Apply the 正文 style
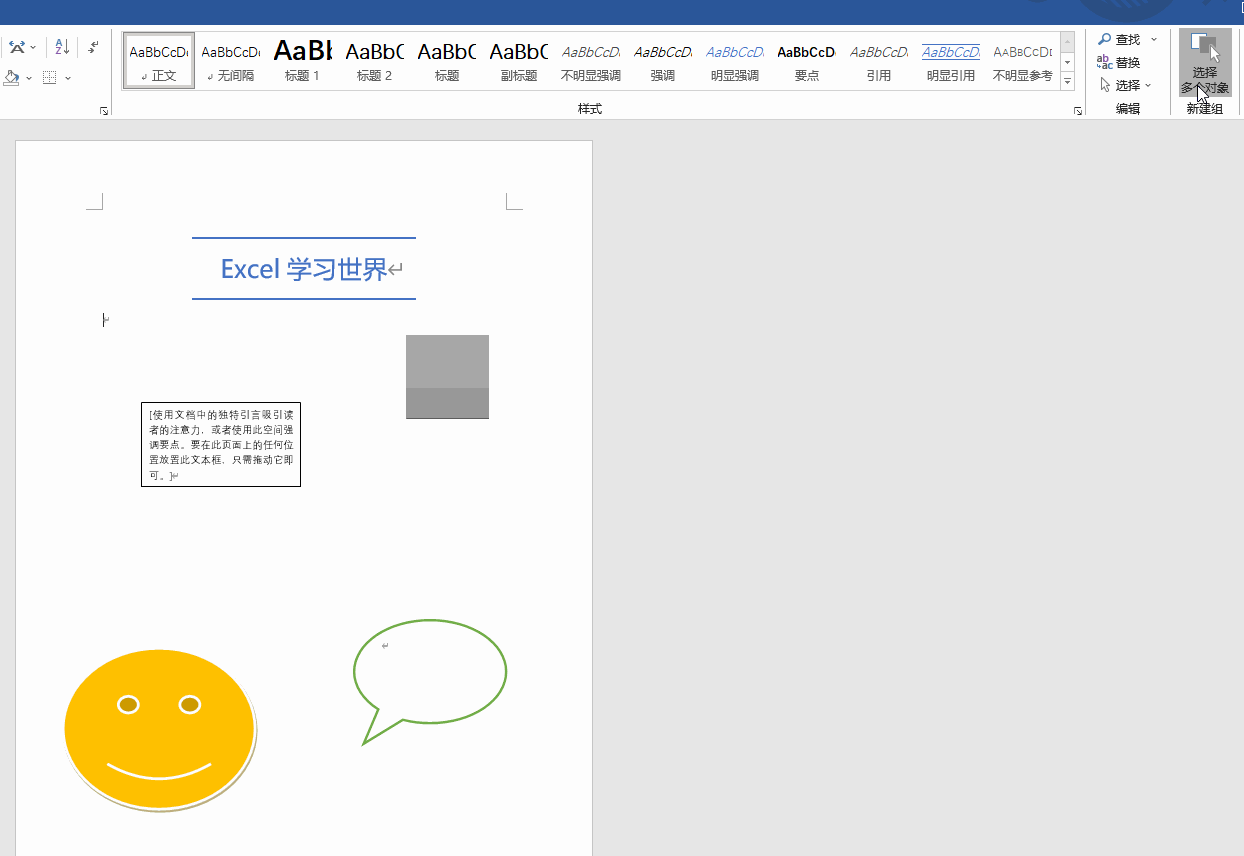 point(159,60)
